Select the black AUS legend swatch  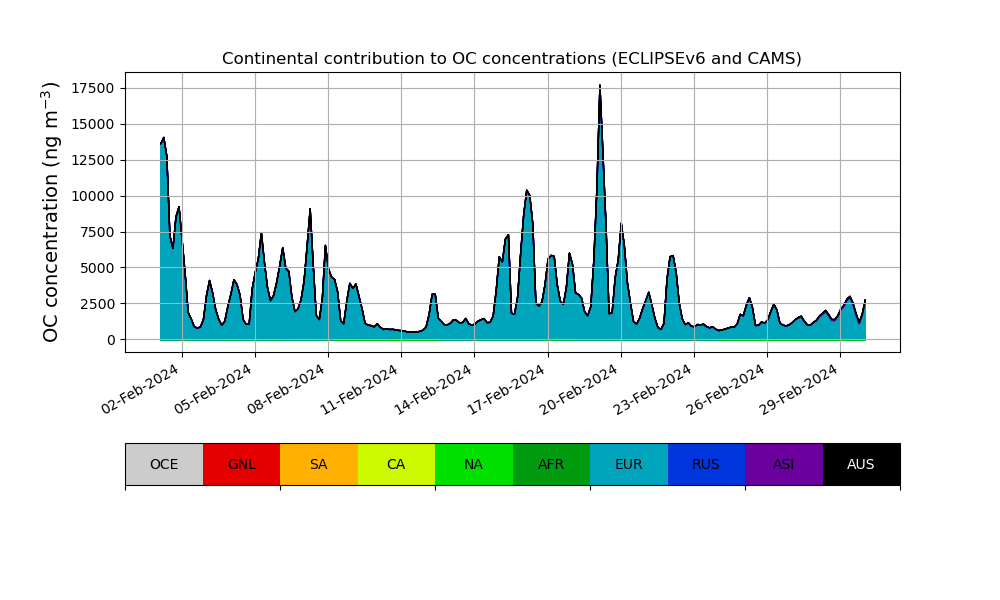[x=861, y=464]
